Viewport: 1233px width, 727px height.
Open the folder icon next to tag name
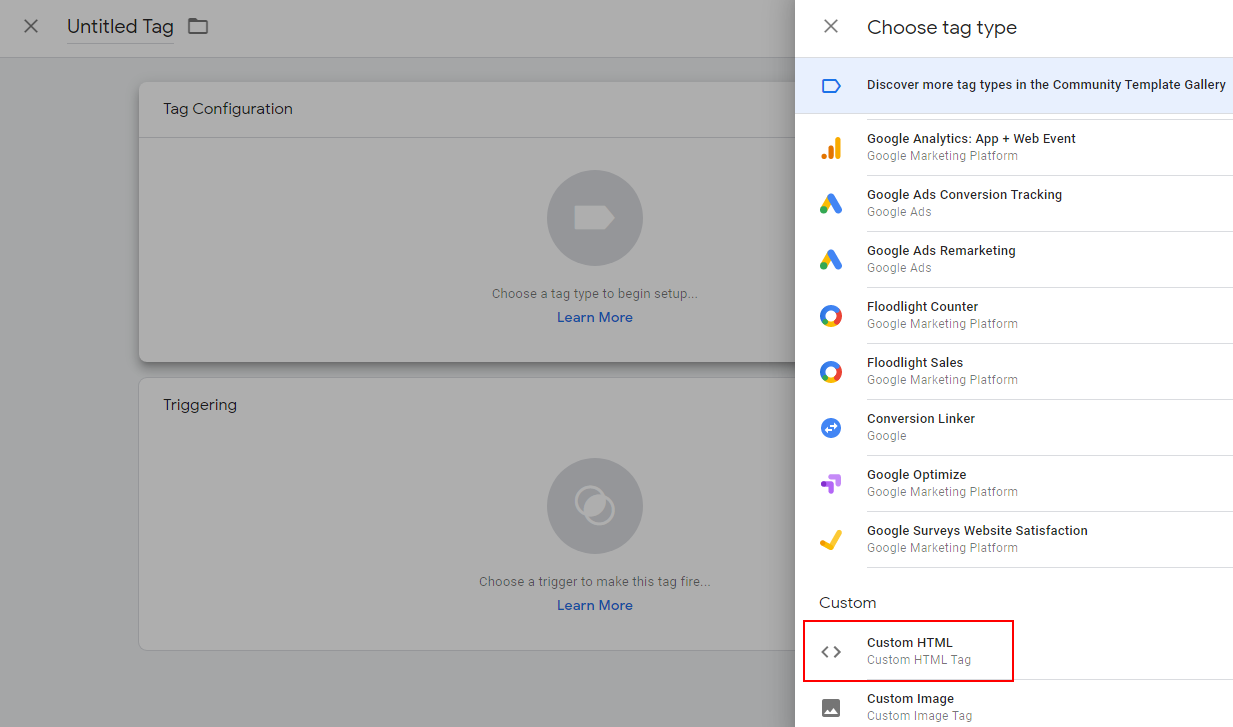(198, 26)
